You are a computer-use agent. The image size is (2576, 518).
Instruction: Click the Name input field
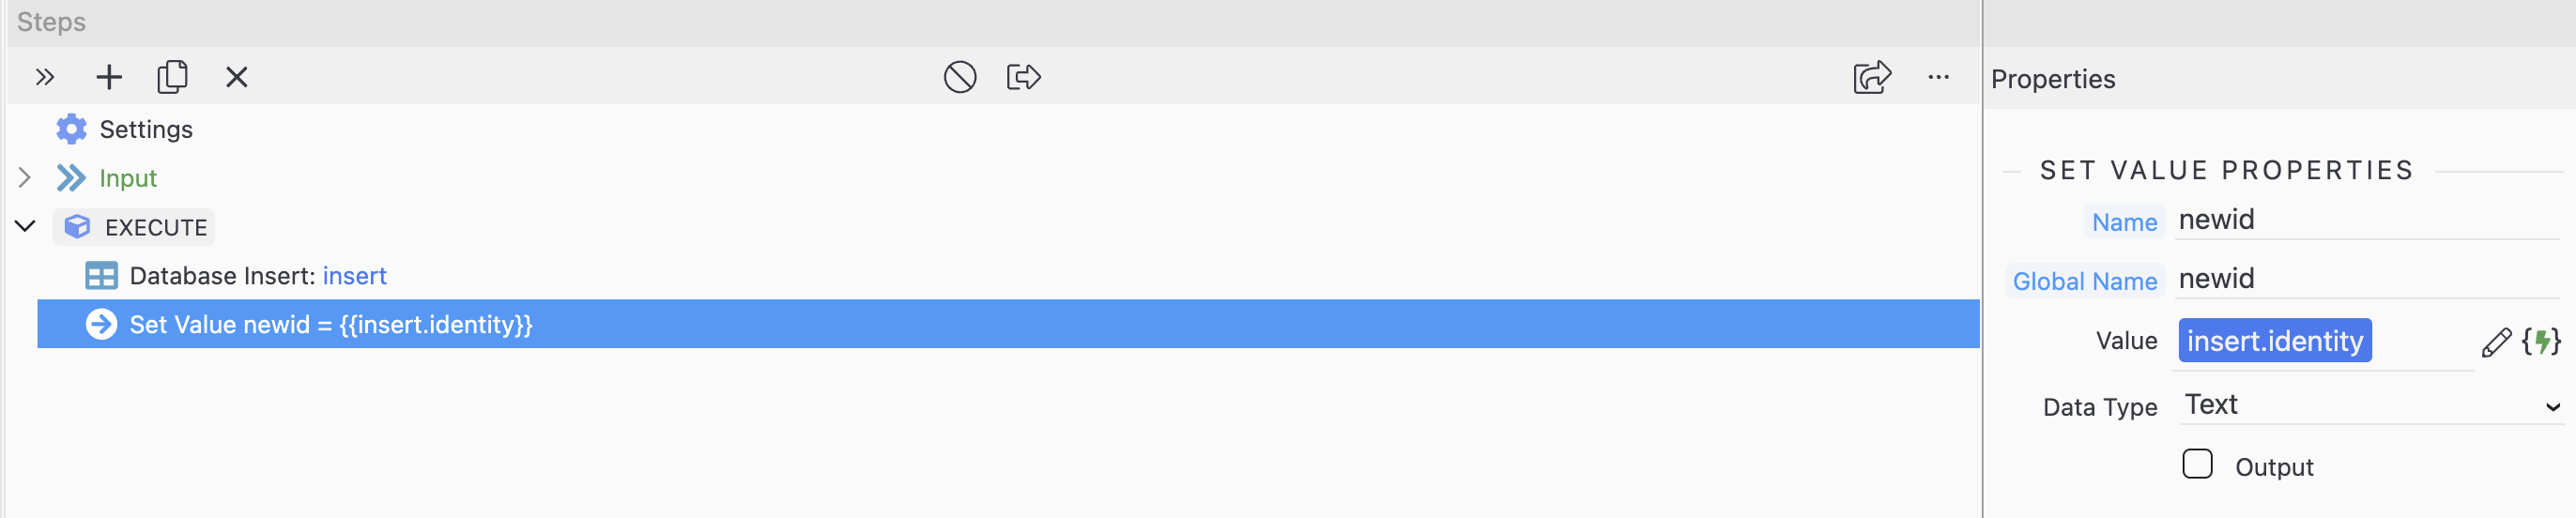pyautogui.click(x=2366, y=220)
